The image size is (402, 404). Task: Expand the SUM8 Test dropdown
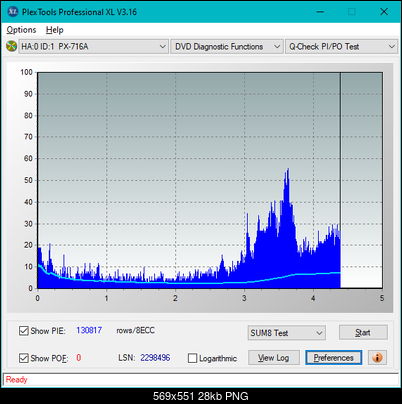coord(286,333)
